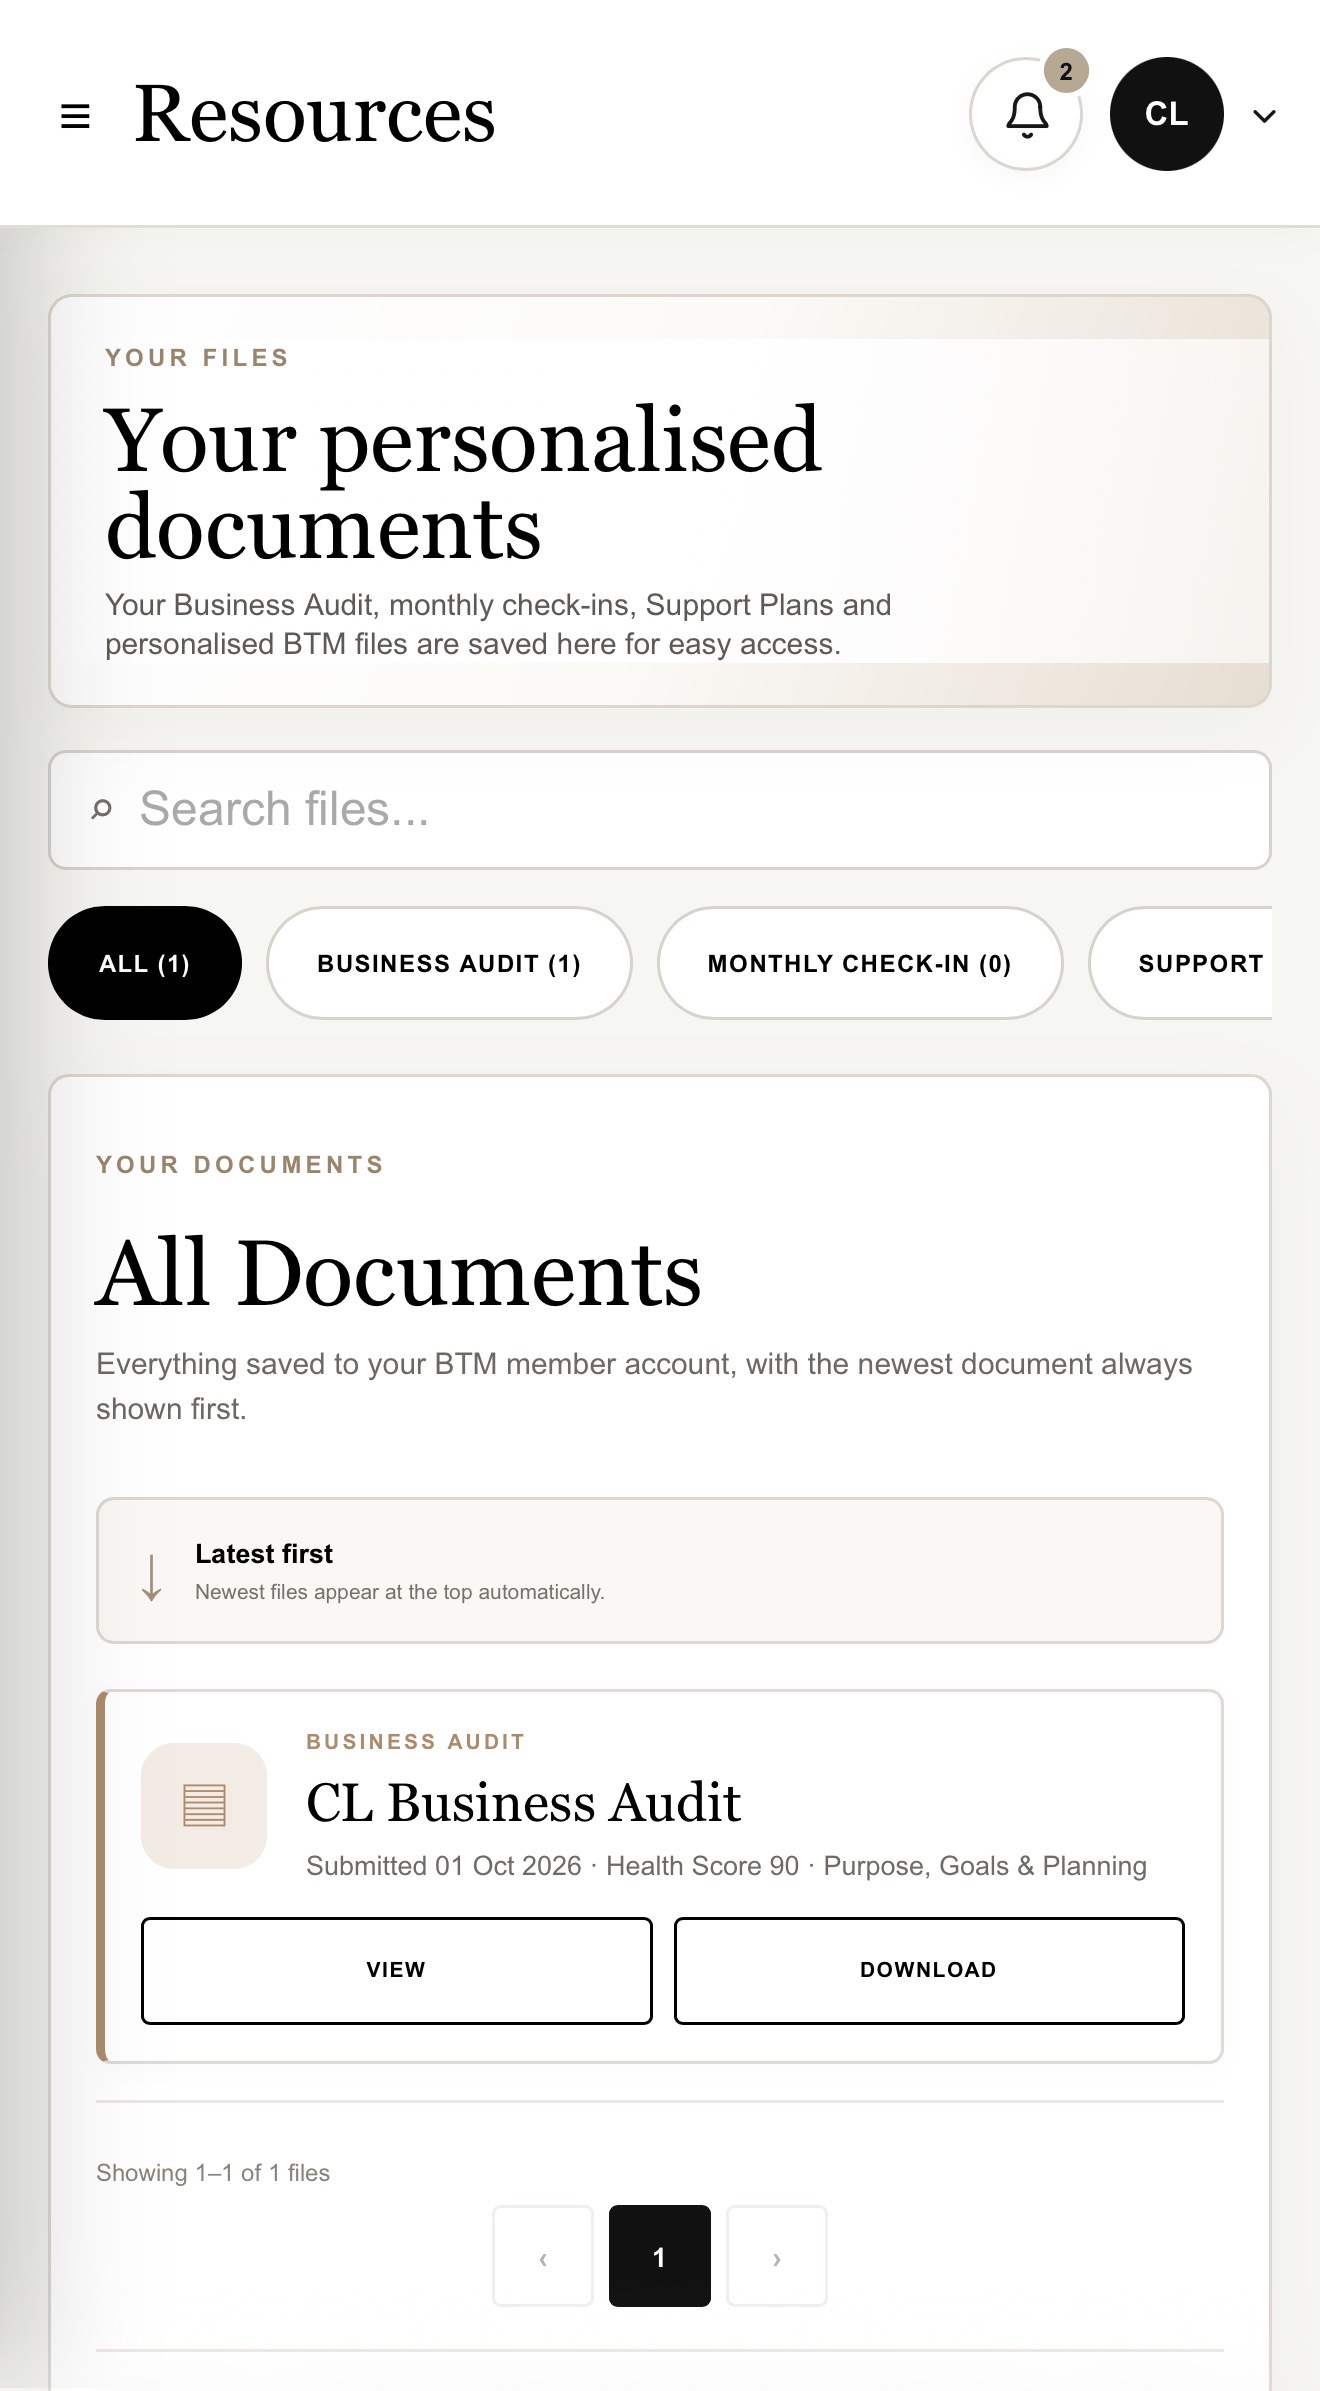1320x2391 pixels.
Task: Click the 'YOUR DOCUMENTS' section label
Action: click(x=240, y=1165)
